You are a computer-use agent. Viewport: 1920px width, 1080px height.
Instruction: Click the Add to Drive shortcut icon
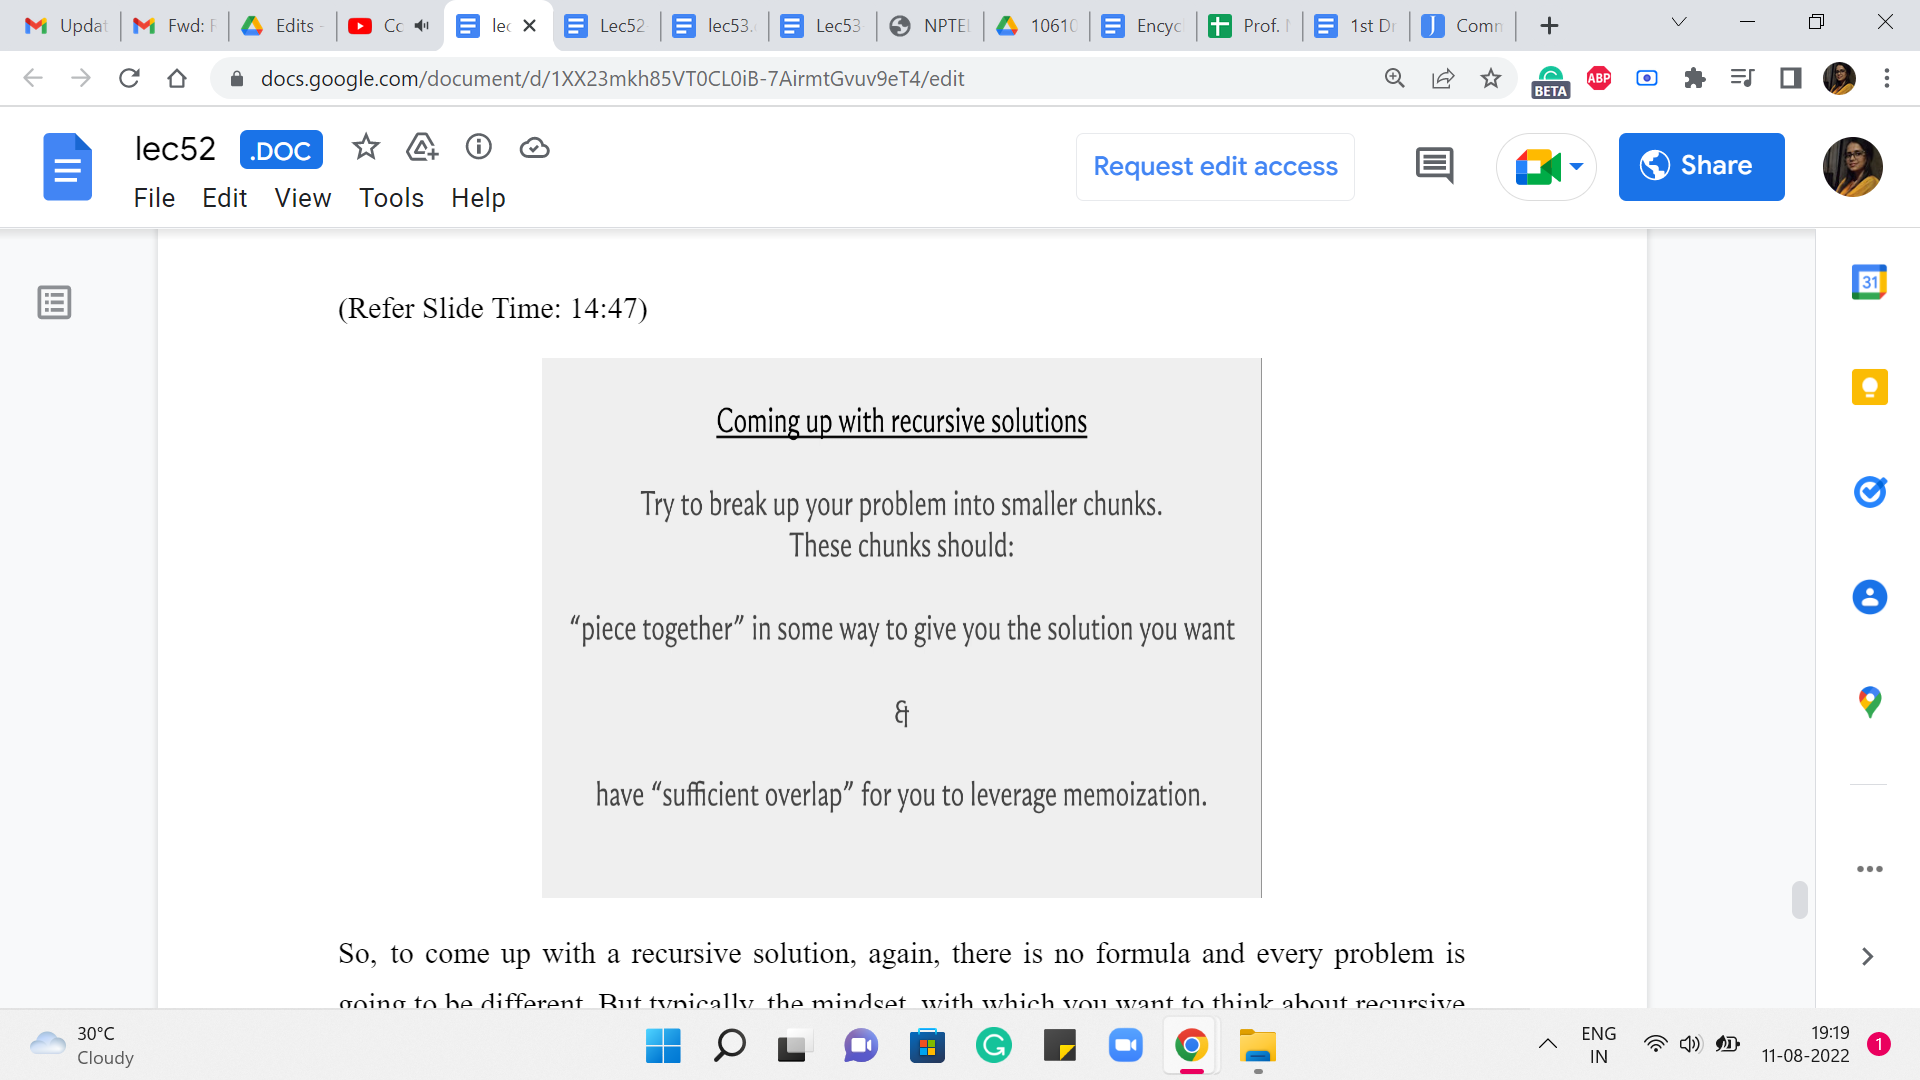(422, 148)
